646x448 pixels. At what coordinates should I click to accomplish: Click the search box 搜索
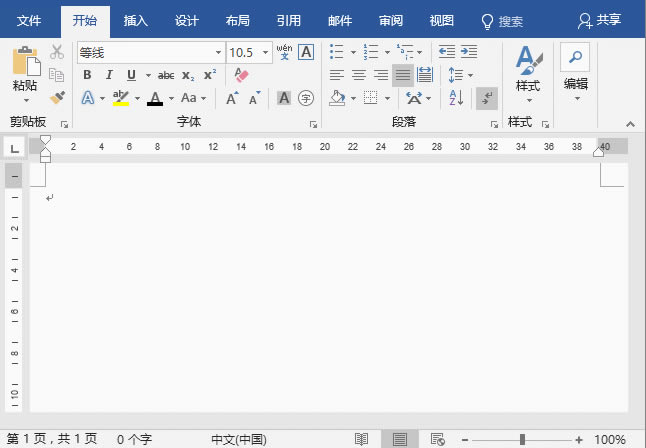click(503, 21)
